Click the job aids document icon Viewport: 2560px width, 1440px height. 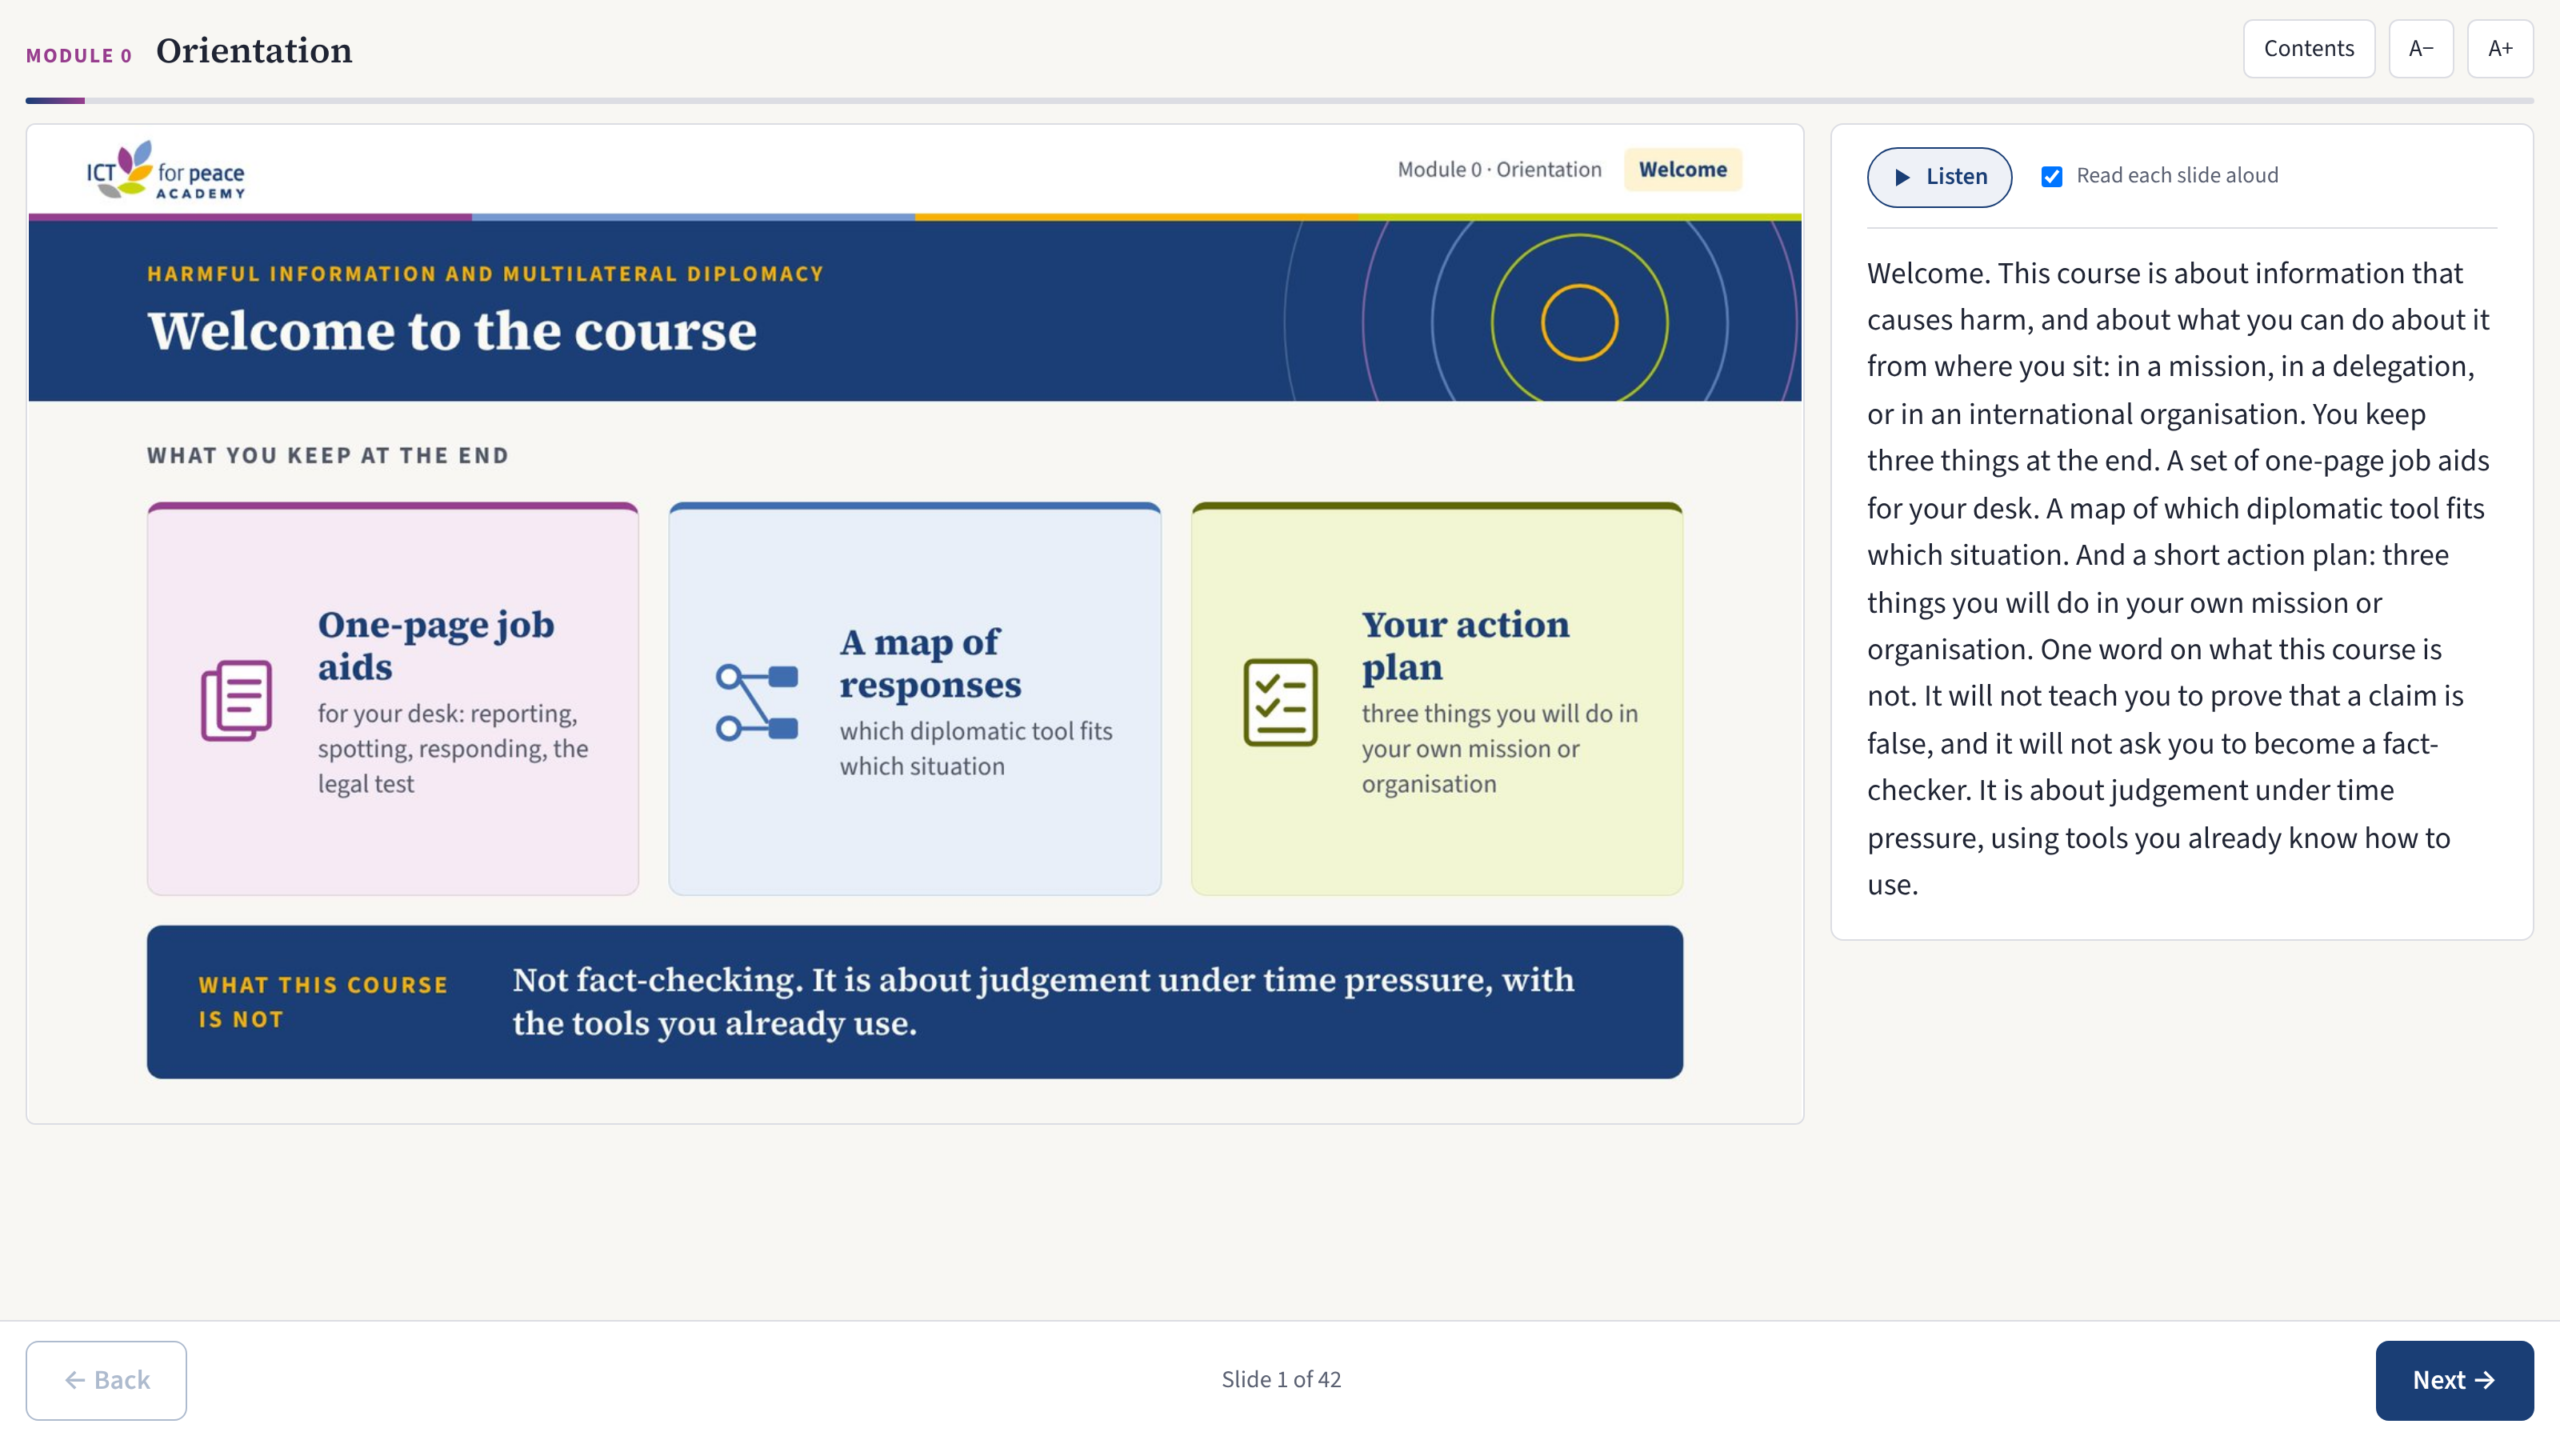(236, 700)
